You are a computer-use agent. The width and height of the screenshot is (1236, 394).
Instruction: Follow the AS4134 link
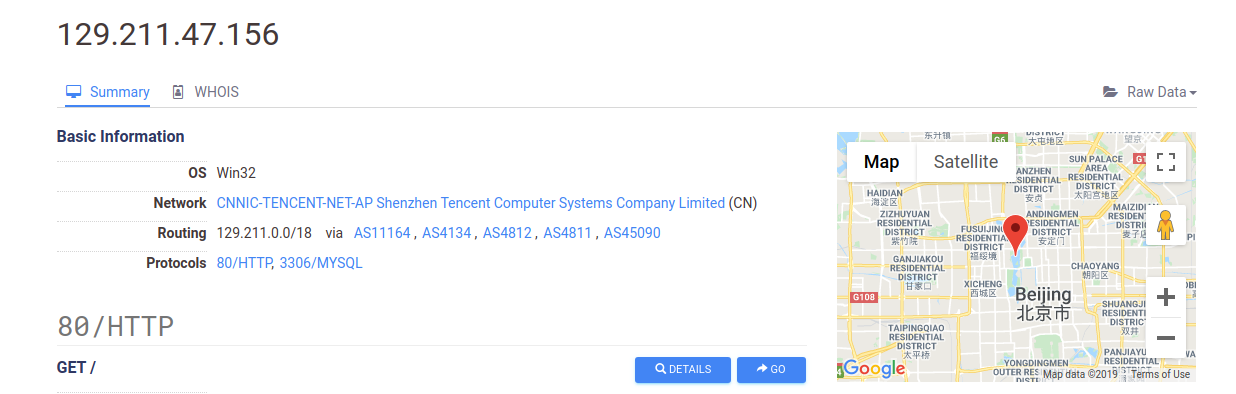[x=446, y=233]
